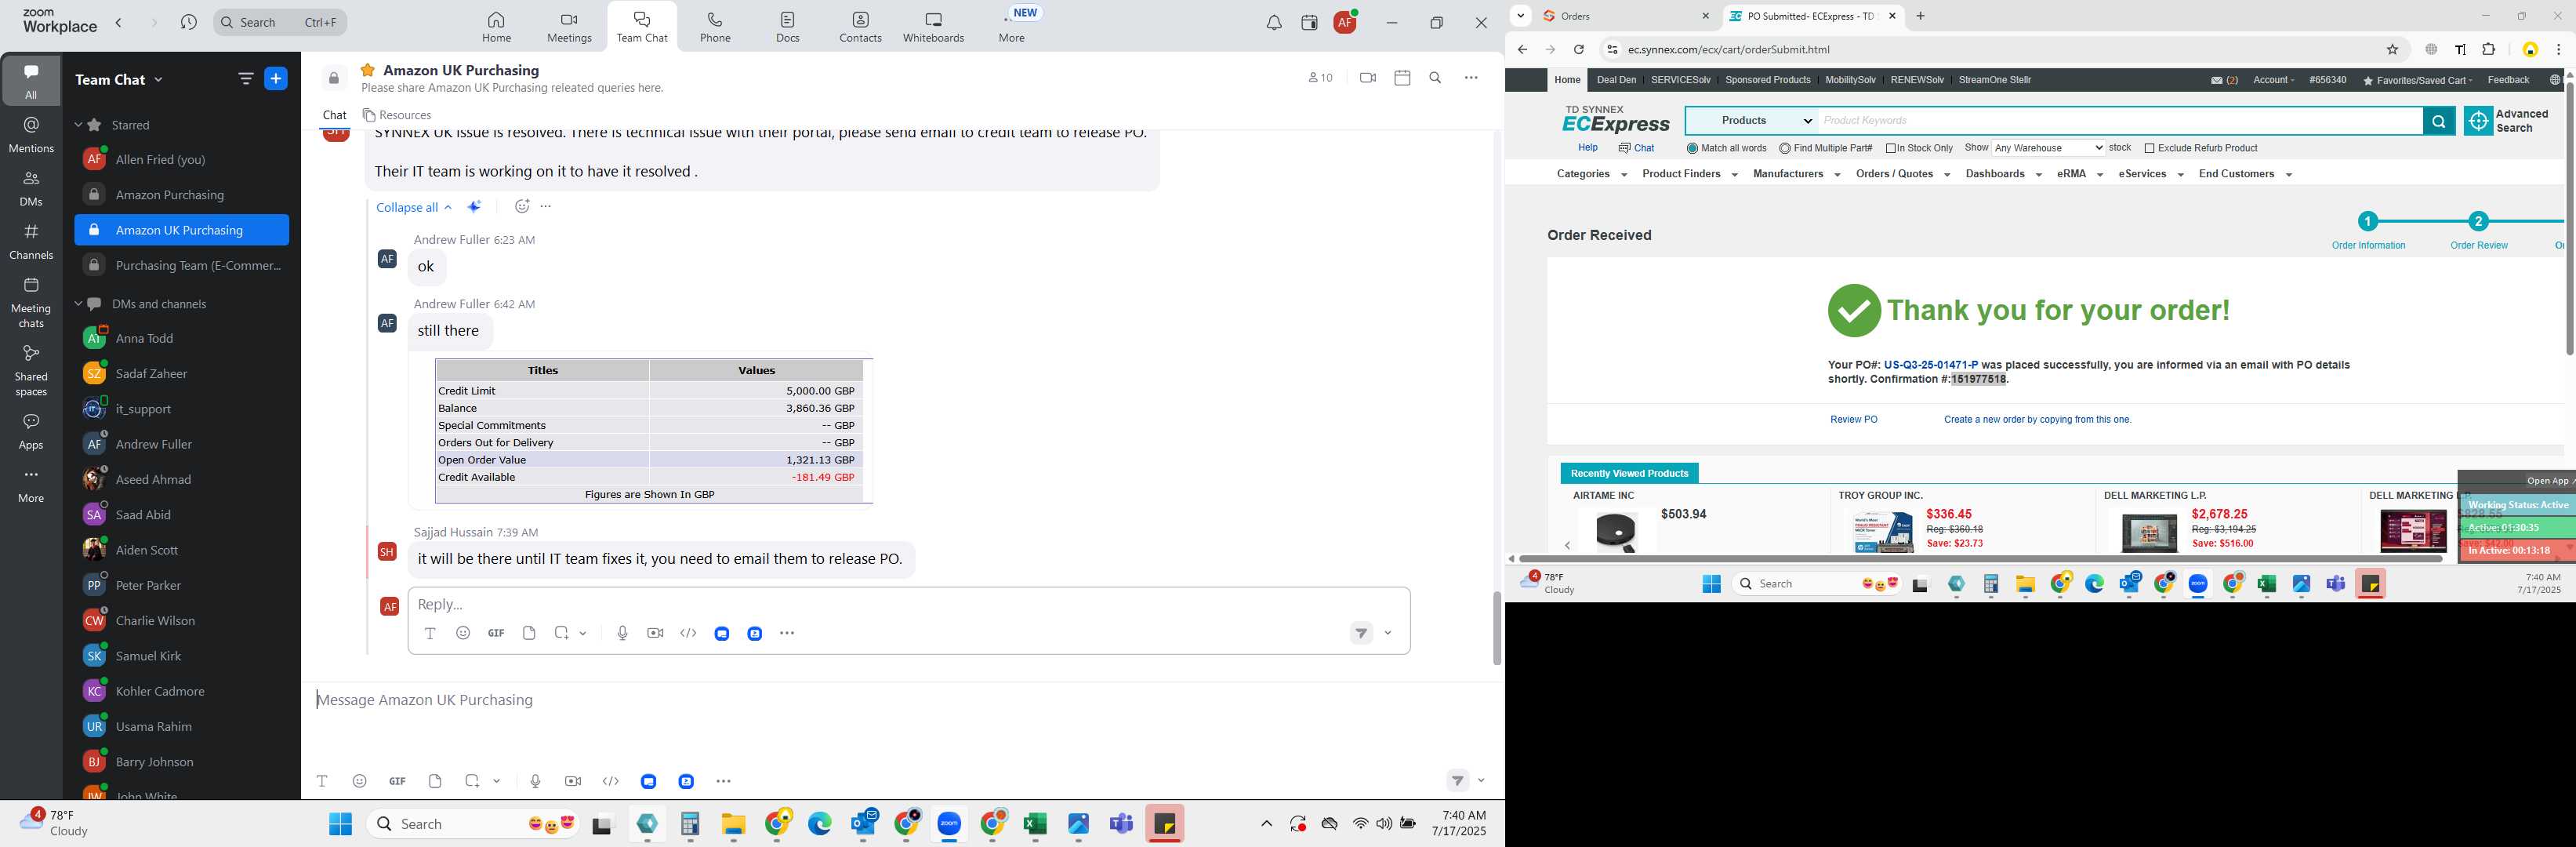Open Mentions in Zoom sidebar
The image size is (2576, 847).
[x=31, y=134]
